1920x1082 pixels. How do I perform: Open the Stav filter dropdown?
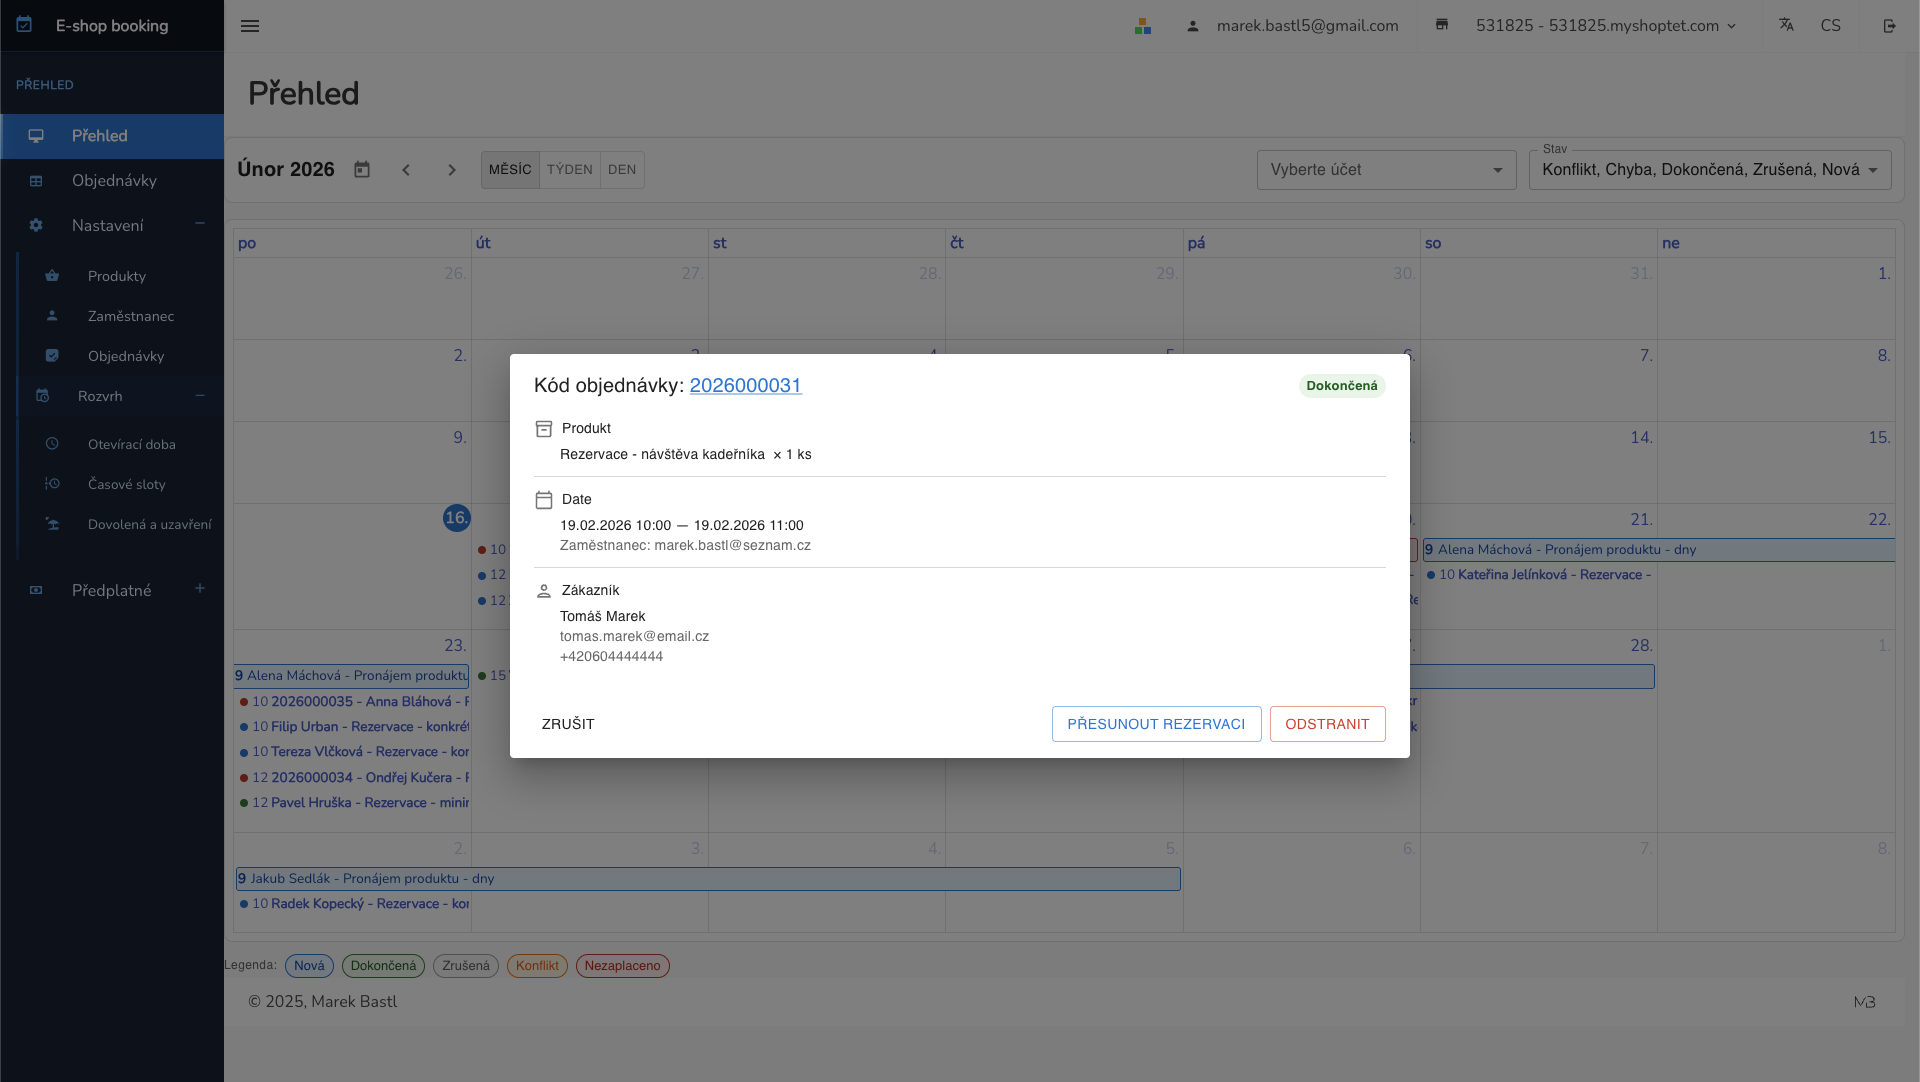1710,170
